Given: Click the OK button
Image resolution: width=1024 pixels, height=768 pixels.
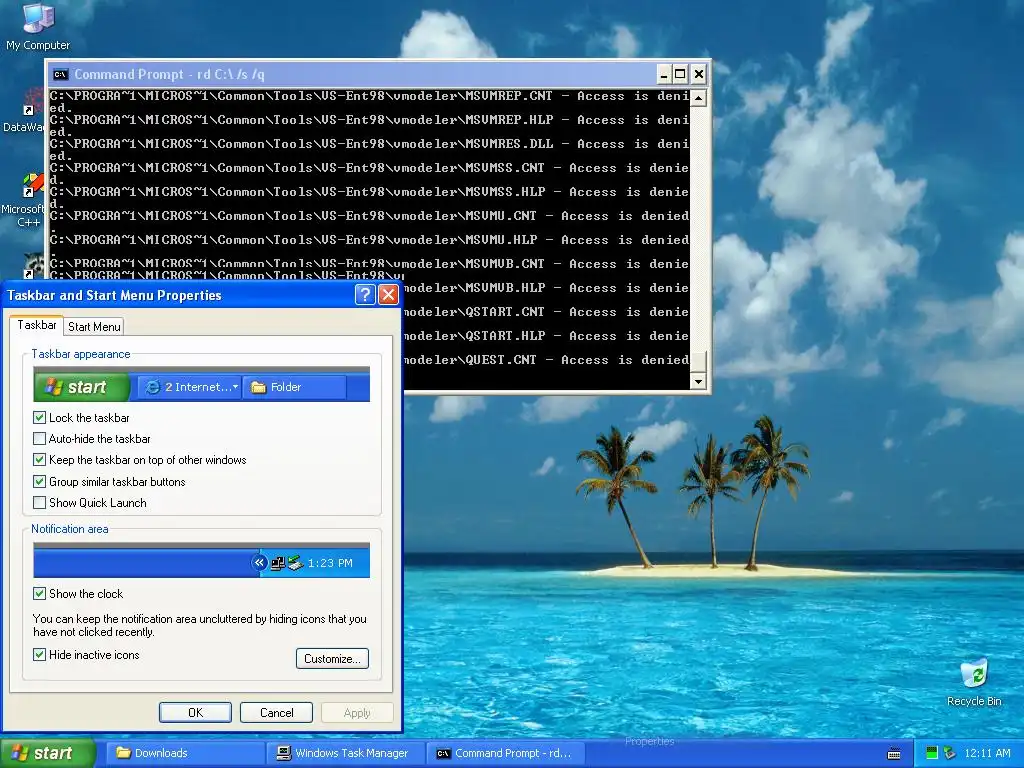Looking at the screenshot, I should click(195, 712).
